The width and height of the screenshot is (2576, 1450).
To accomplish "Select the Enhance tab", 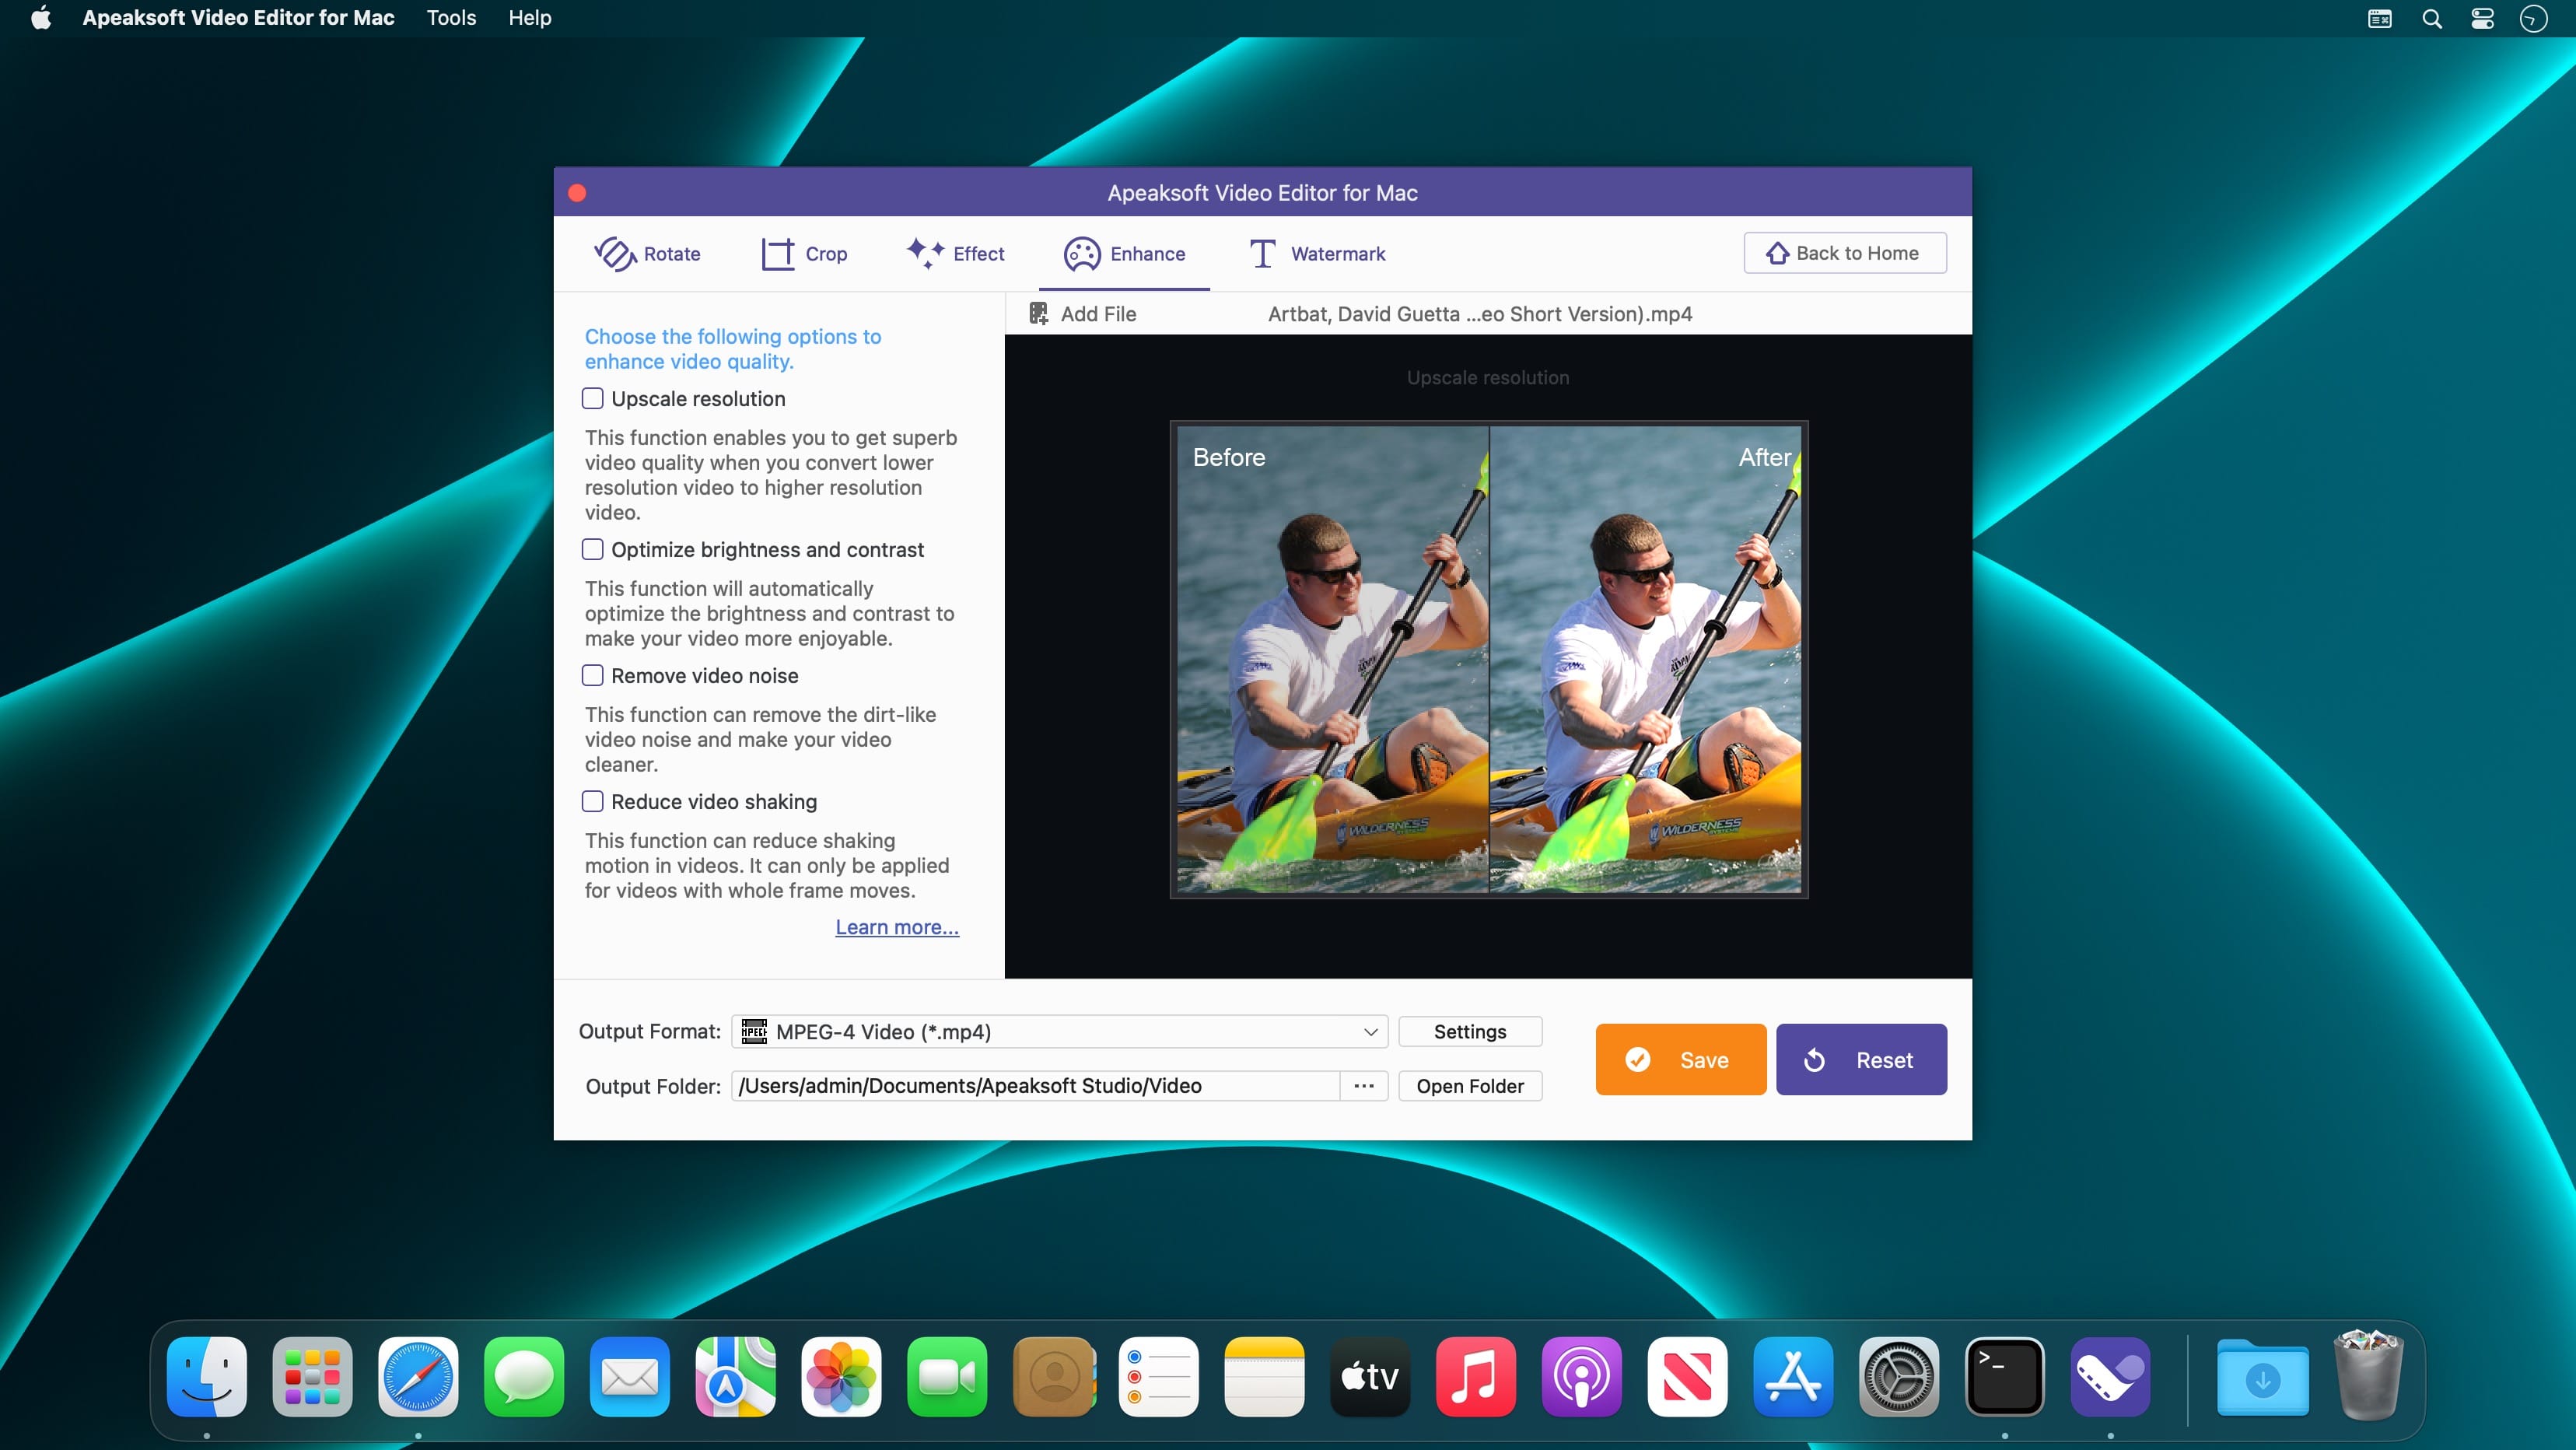I will [1124, 254].
